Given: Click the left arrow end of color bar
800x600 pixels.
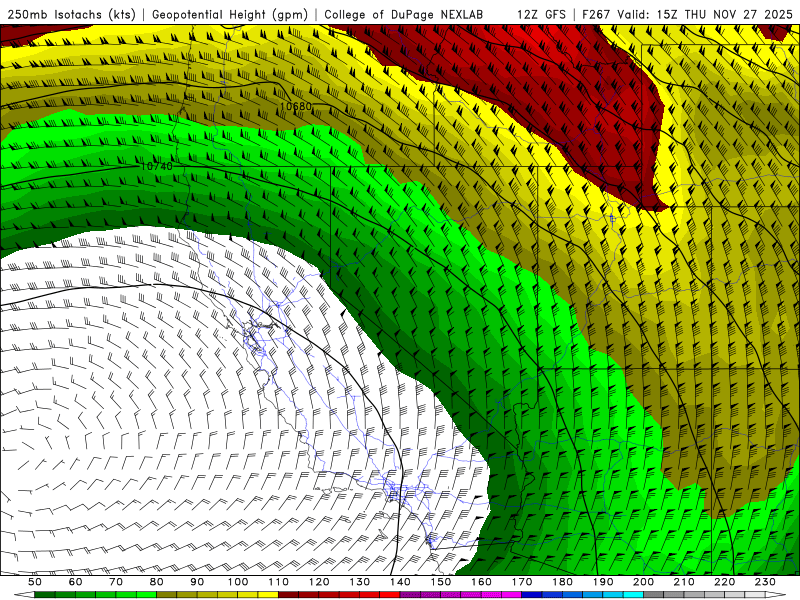Looking at the screenshot, I should point(24,595).
